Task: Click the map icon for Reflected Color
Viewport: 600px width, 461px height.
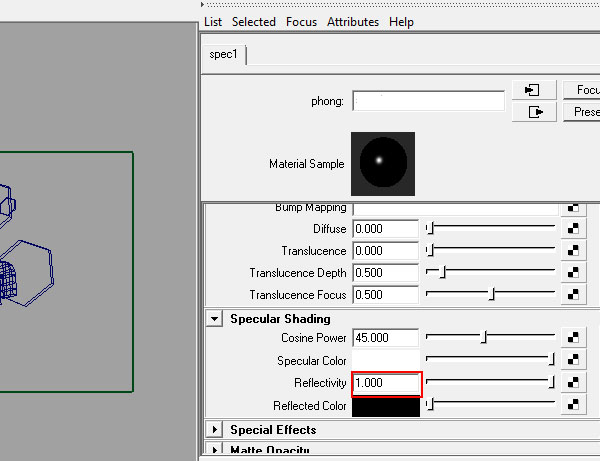Action: tap(573, 404)
